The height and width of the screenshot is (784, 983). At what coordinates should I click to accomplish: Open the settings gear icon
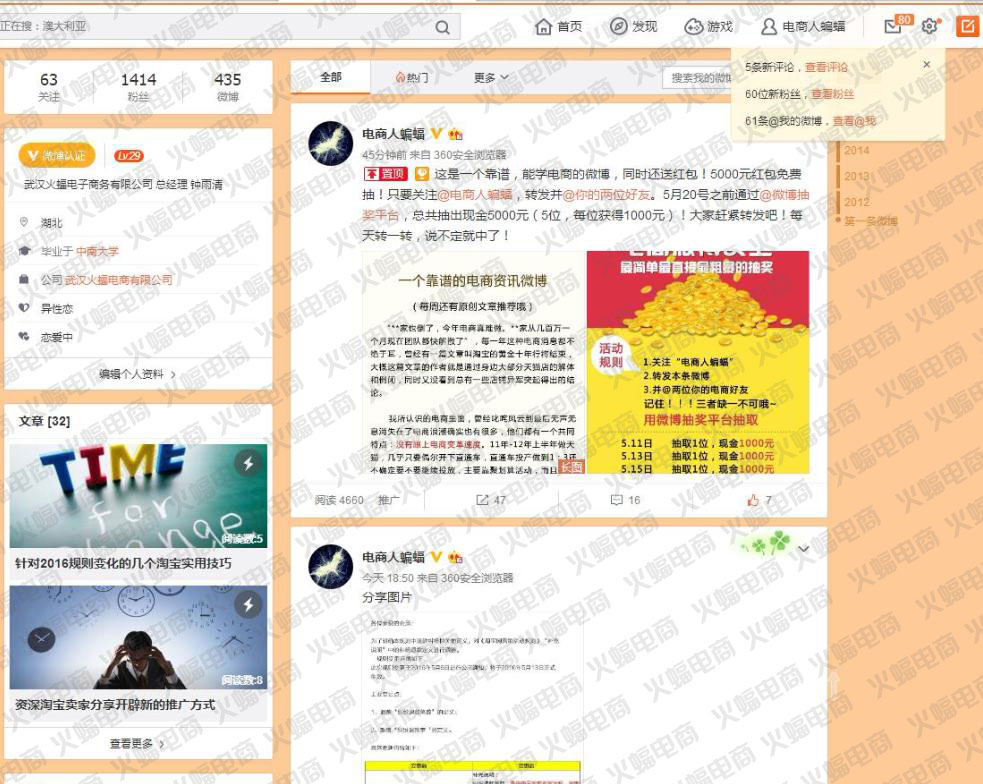click(x=930, y=26)
